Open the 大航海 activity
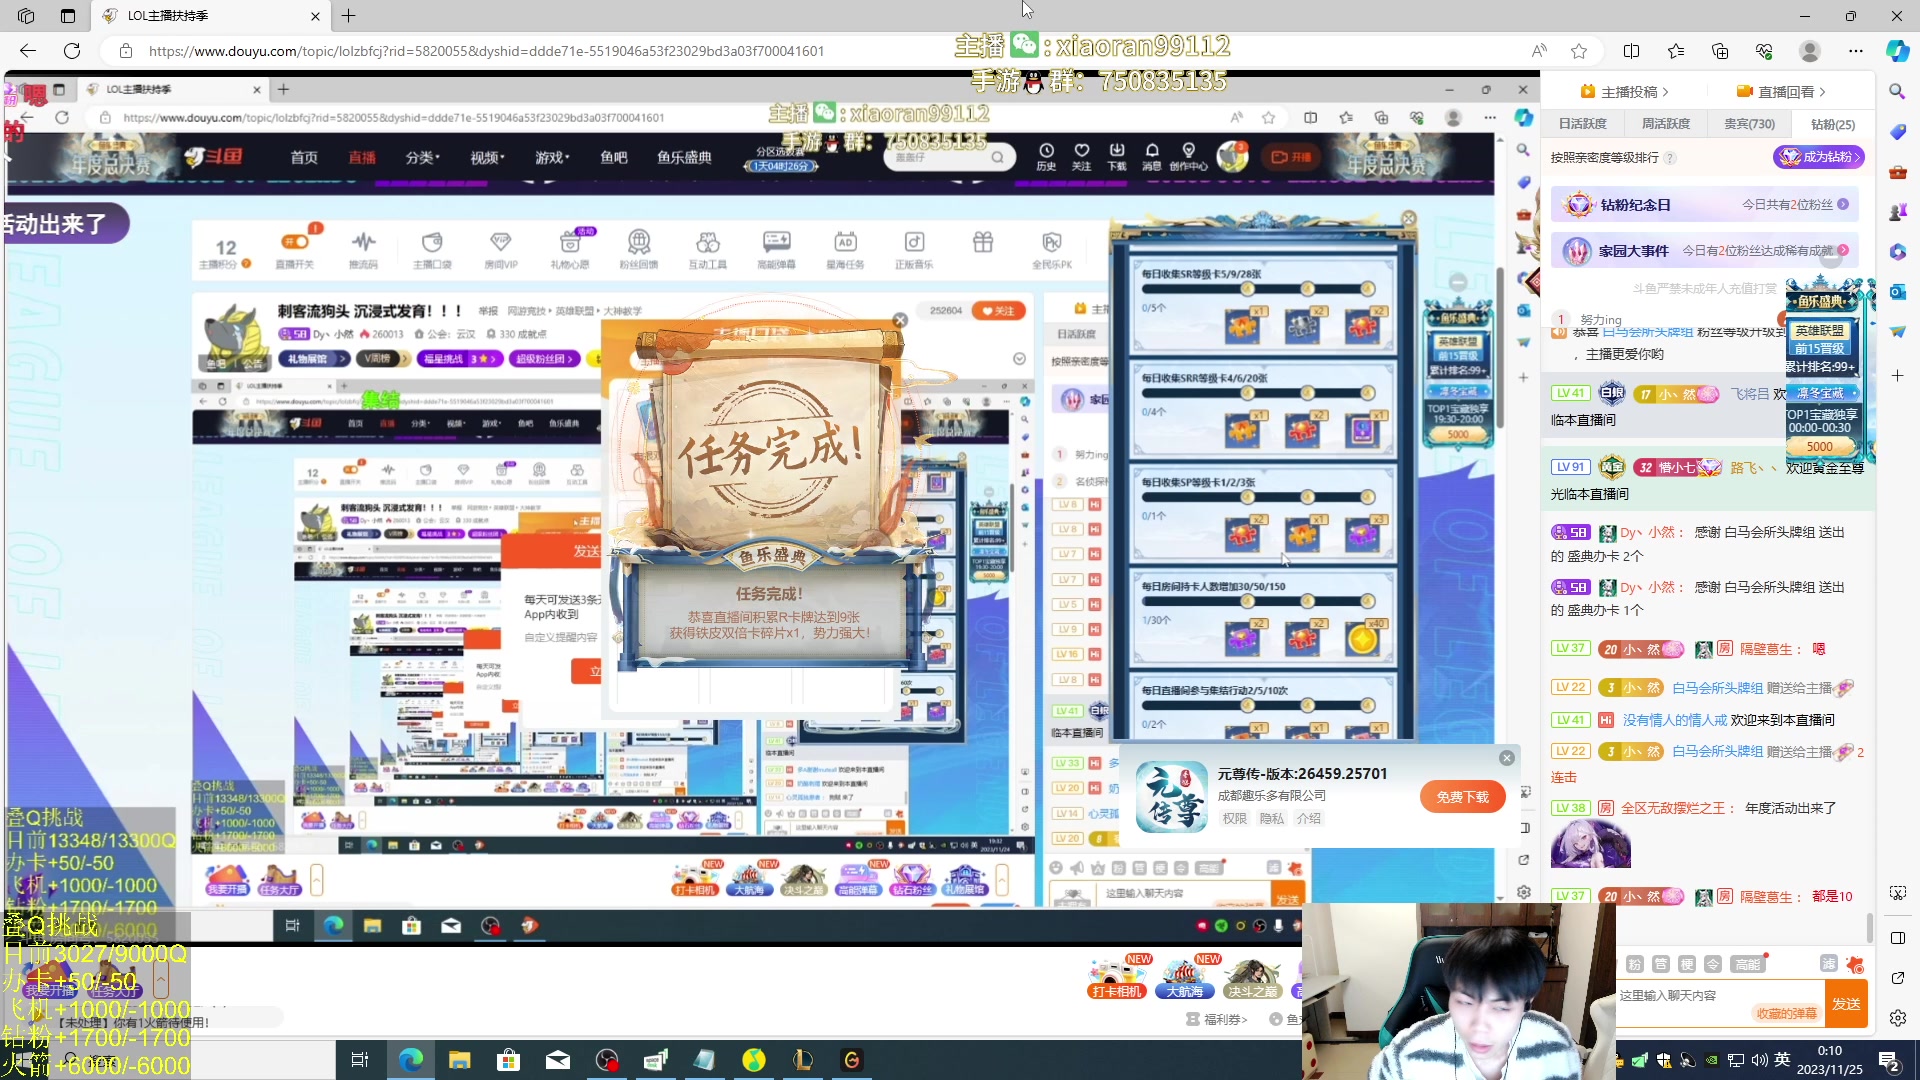Screen dimensions: 1920x1080 tap(1185, 977)
